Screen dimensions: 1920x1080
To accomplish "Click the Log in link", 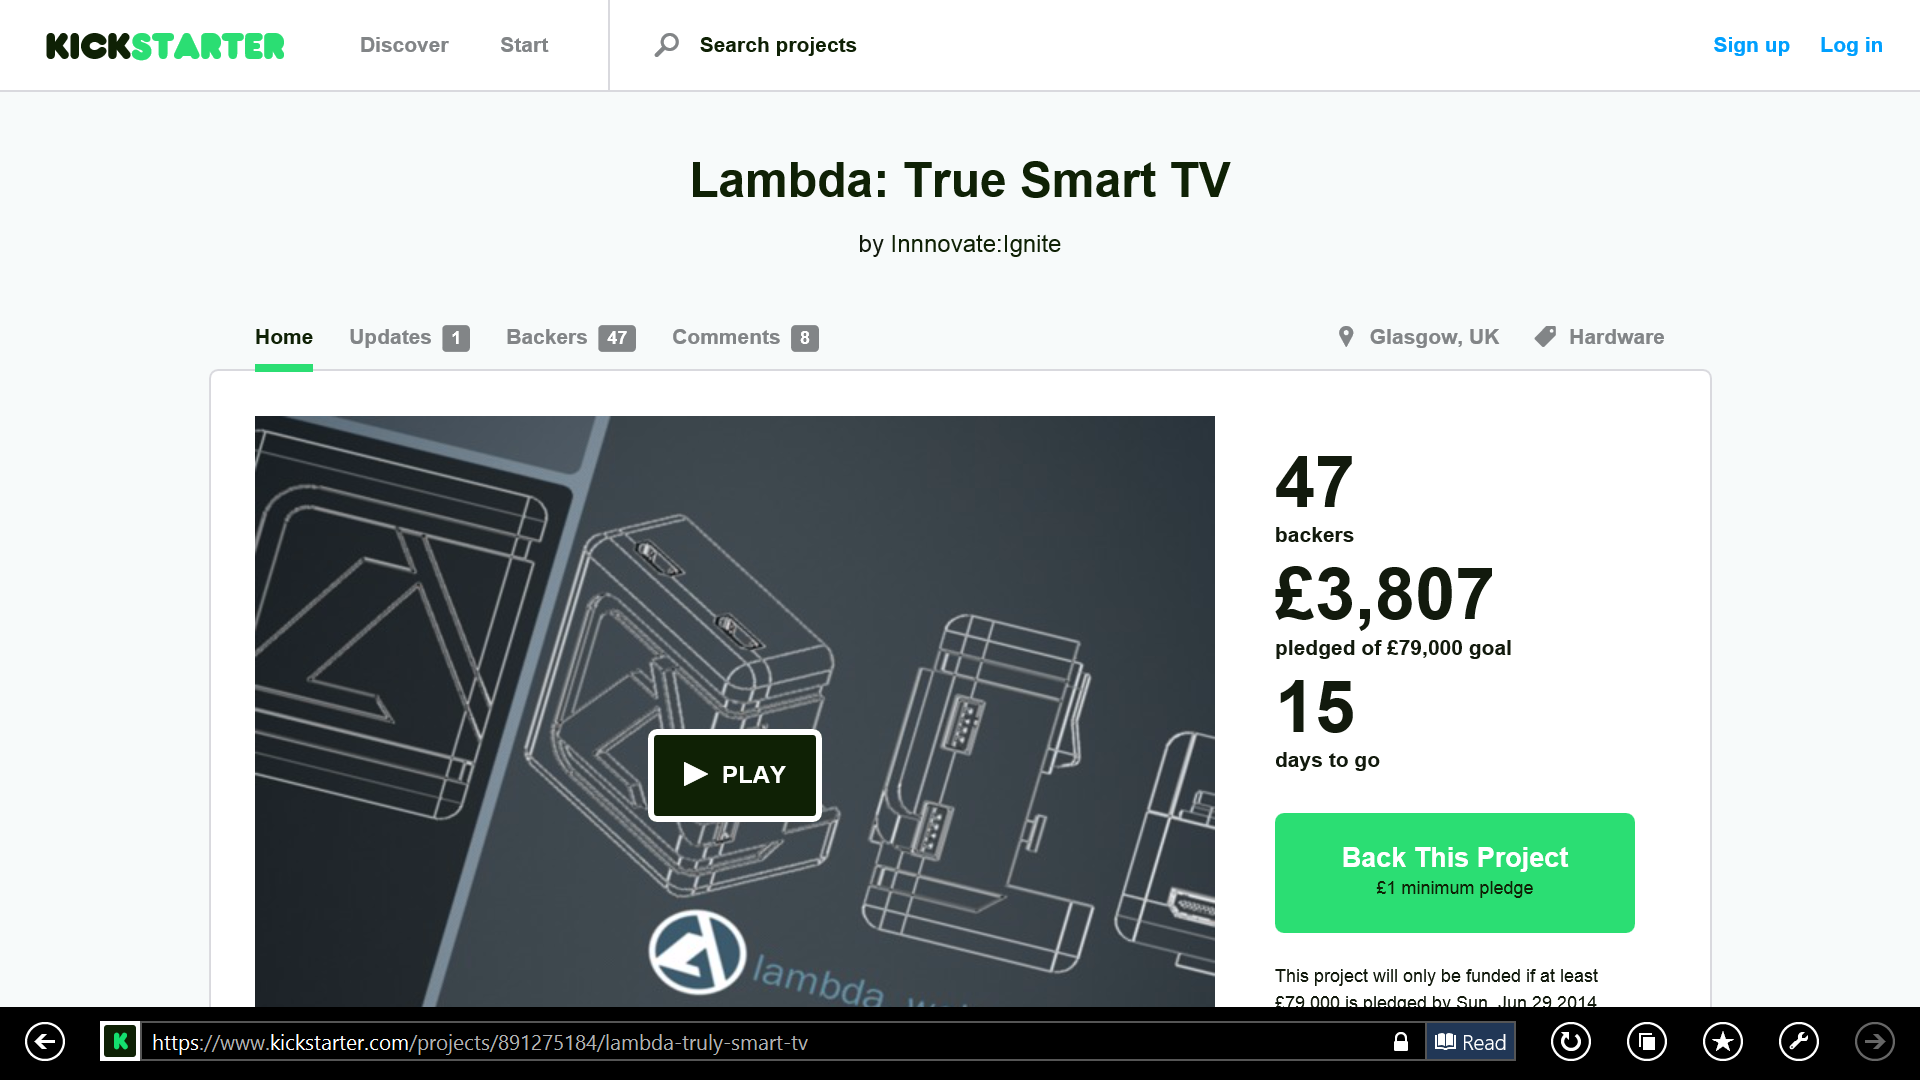I will [1851, 45].
